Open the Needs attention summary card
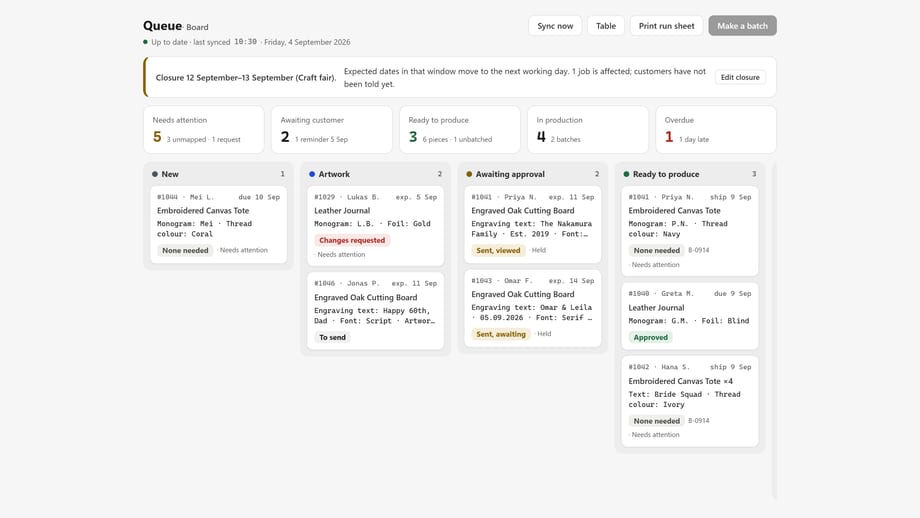Screen dimensions: 920x518 click(x=204, y=130)
